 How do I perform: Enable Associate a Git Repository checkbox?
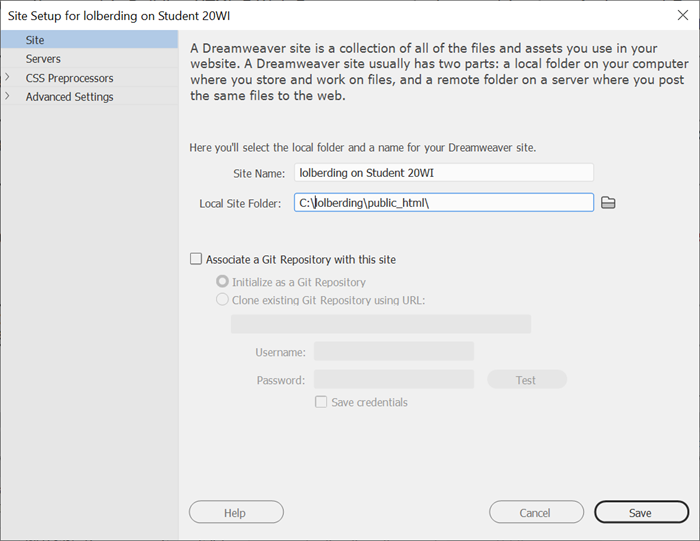[196, 259]
